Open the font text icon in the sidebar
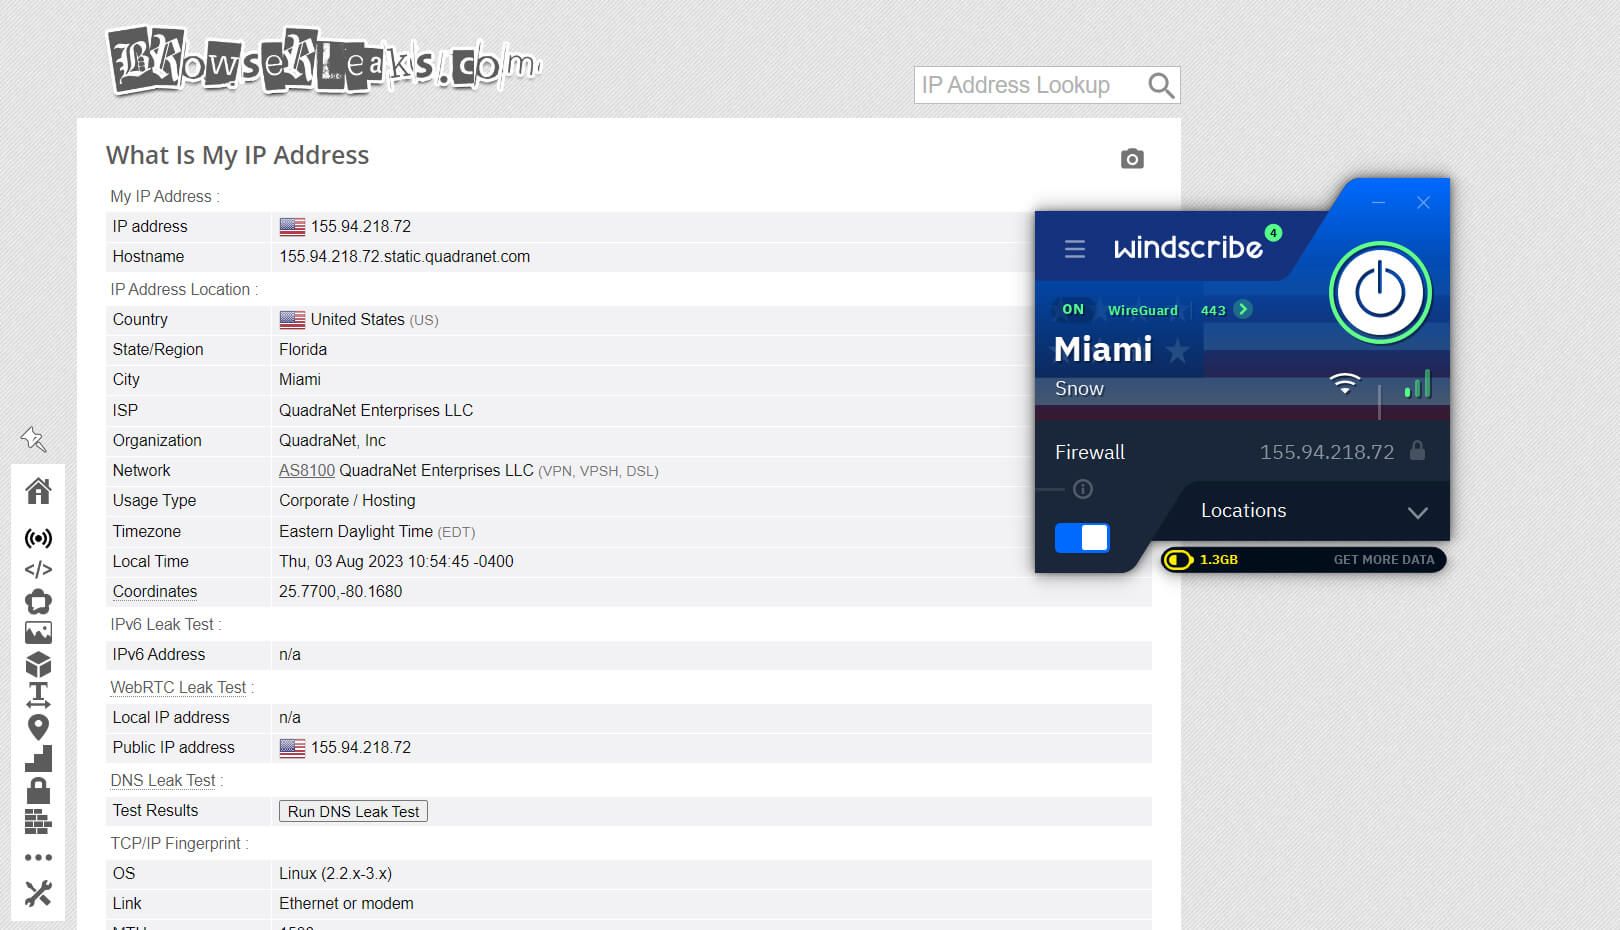The height and width of the screenshot is (930, 1620). pos(38,695)
